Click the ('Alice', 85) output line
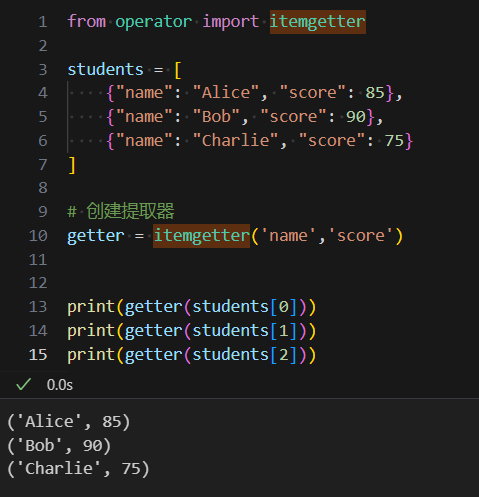The height and width of the screenshot is (497, 479). (69, 422)
